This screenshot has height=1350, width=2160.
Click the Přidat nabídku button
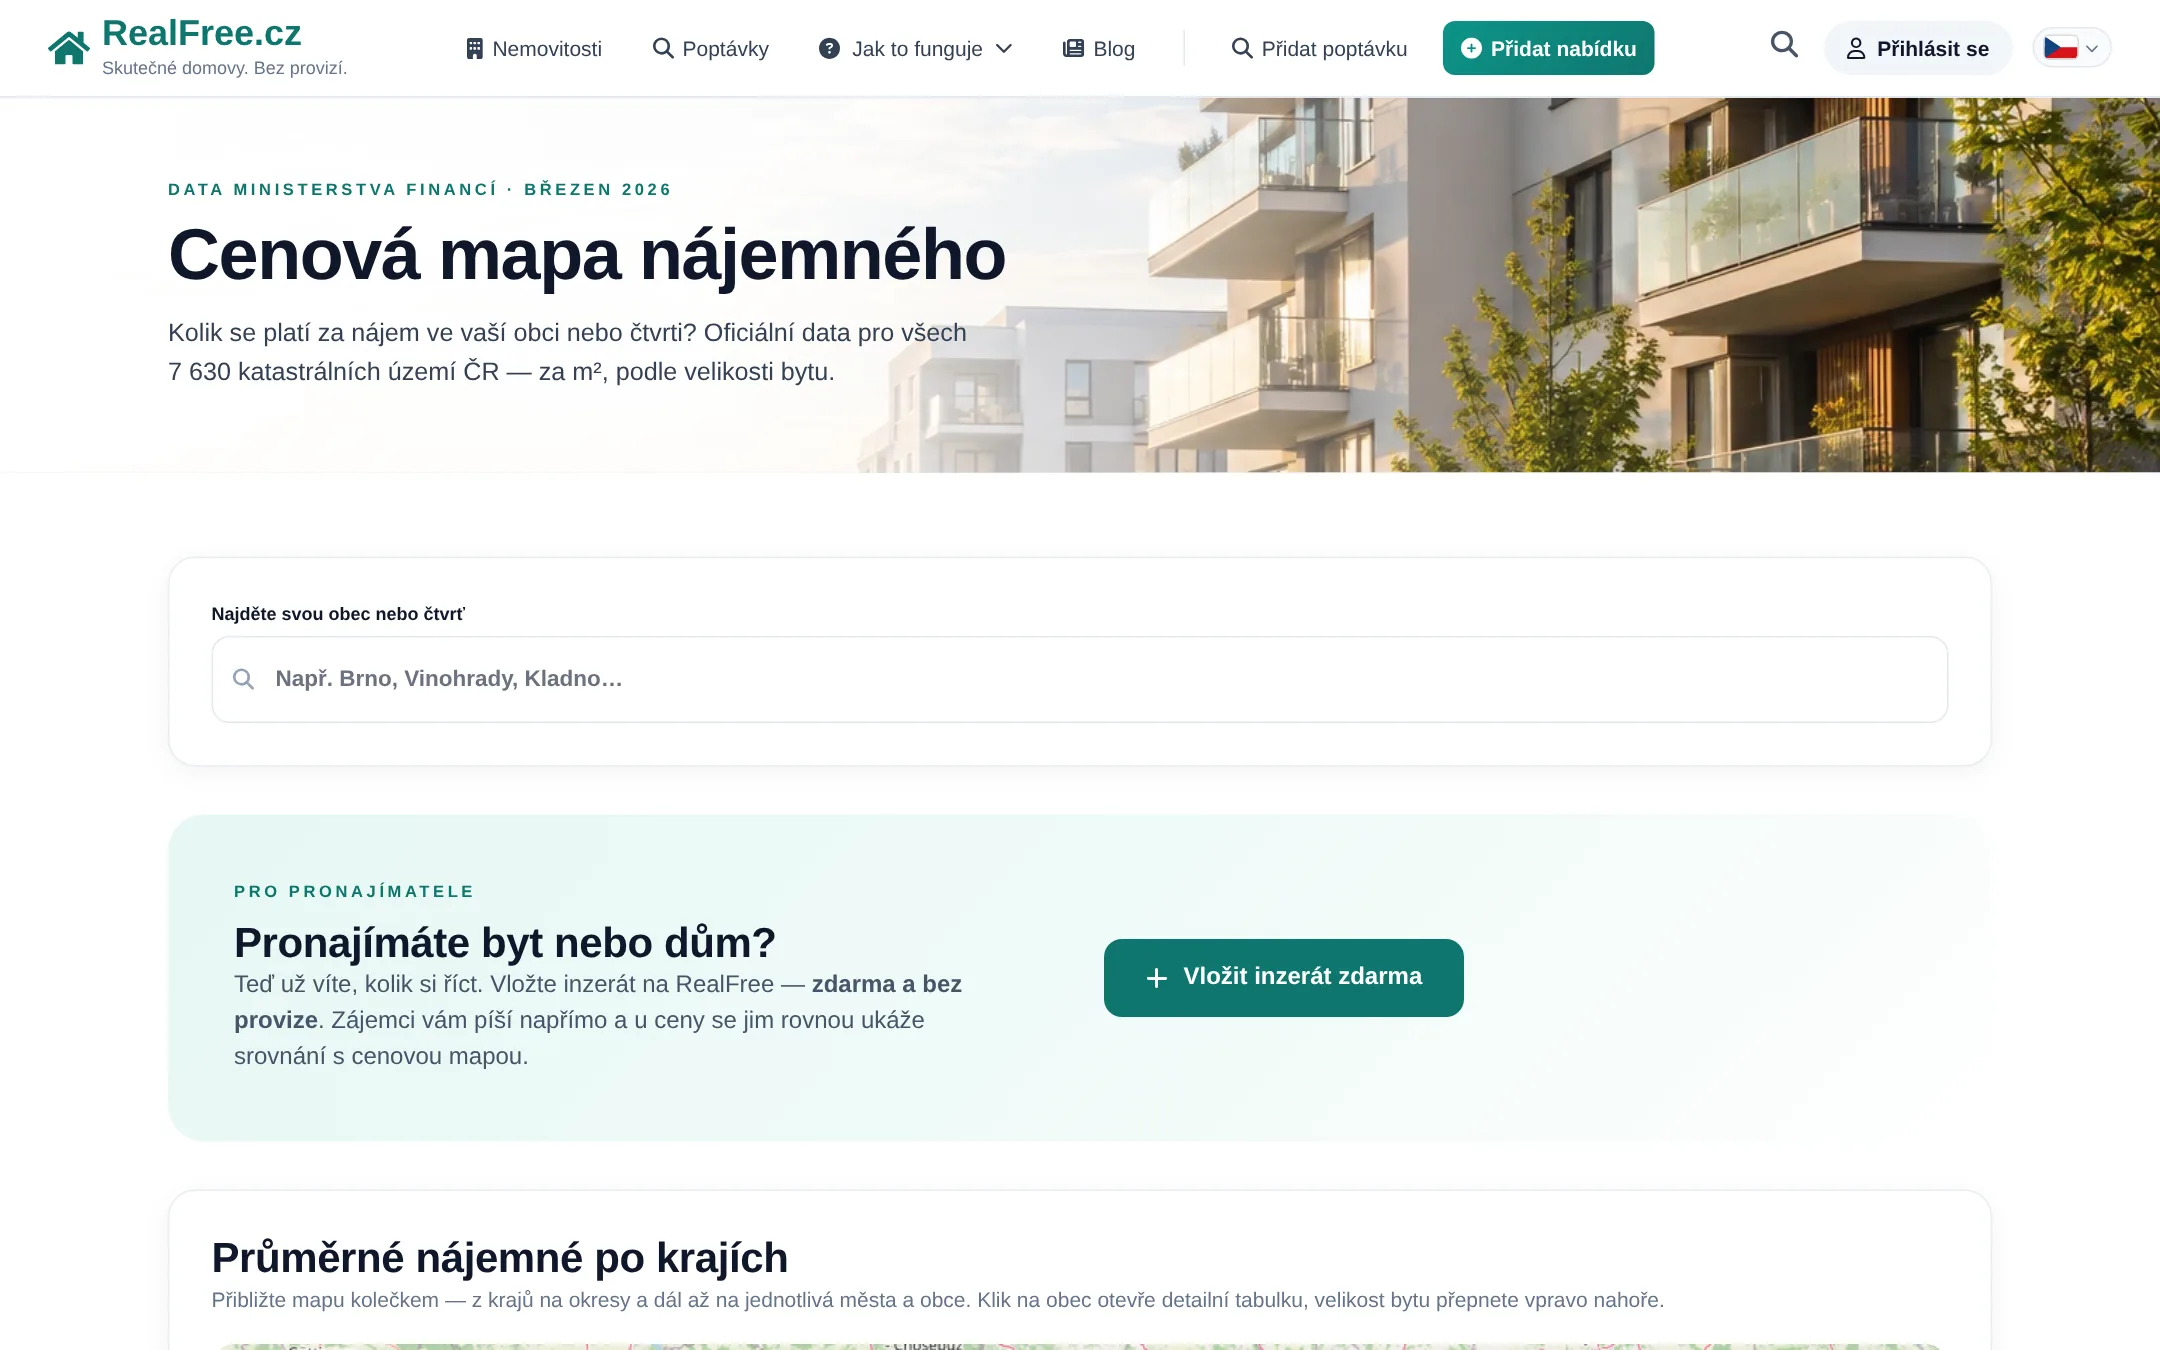(x=1548, y=48)
